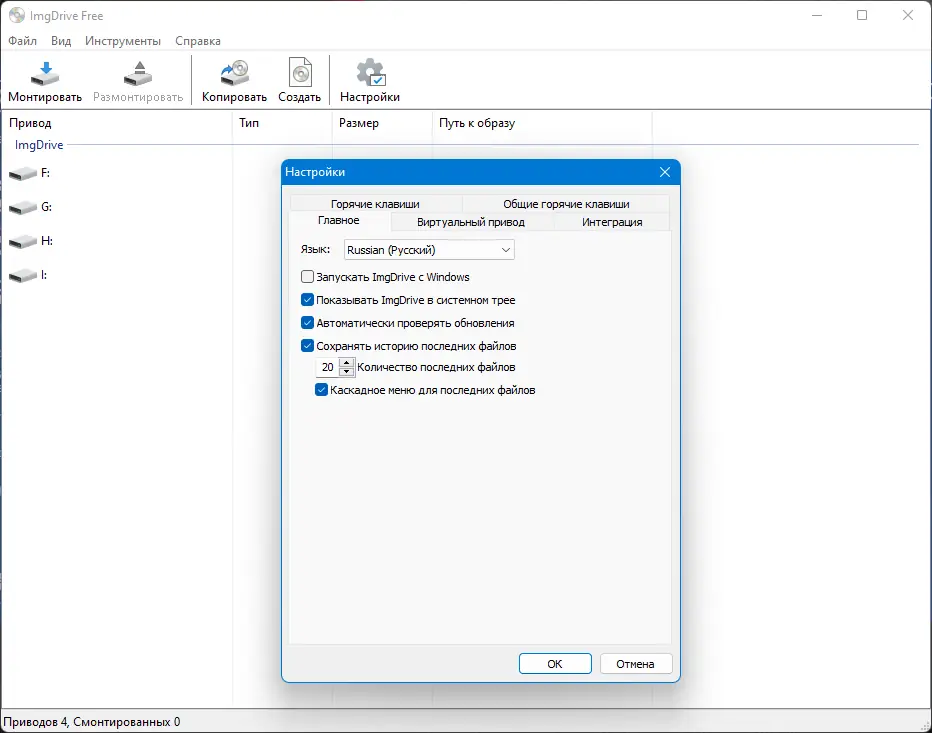Open the Файл menu
Screen dimensions: 932x733
point(23,41)
